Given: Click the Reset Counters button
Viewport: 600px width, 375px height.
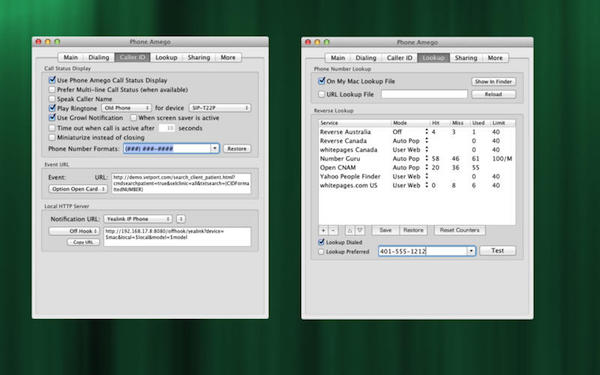Looking at the screenshot, I should [x=460, y=230].
